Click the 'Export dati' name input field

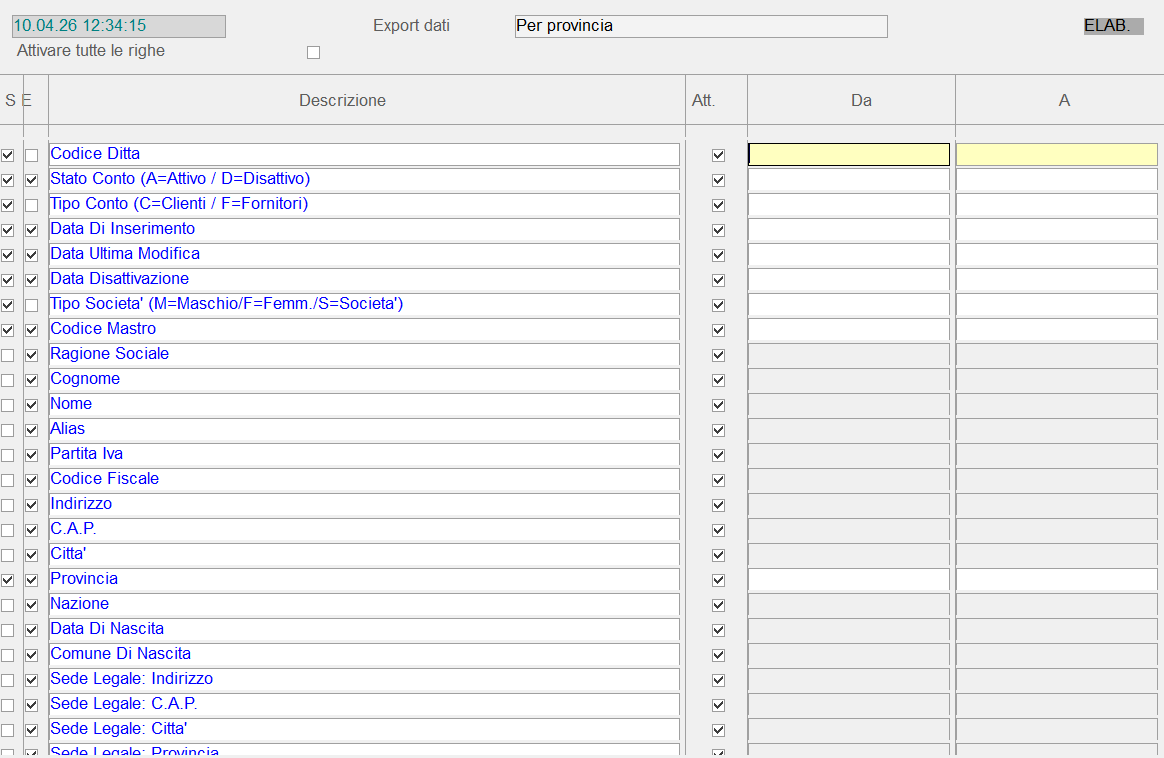700,26
